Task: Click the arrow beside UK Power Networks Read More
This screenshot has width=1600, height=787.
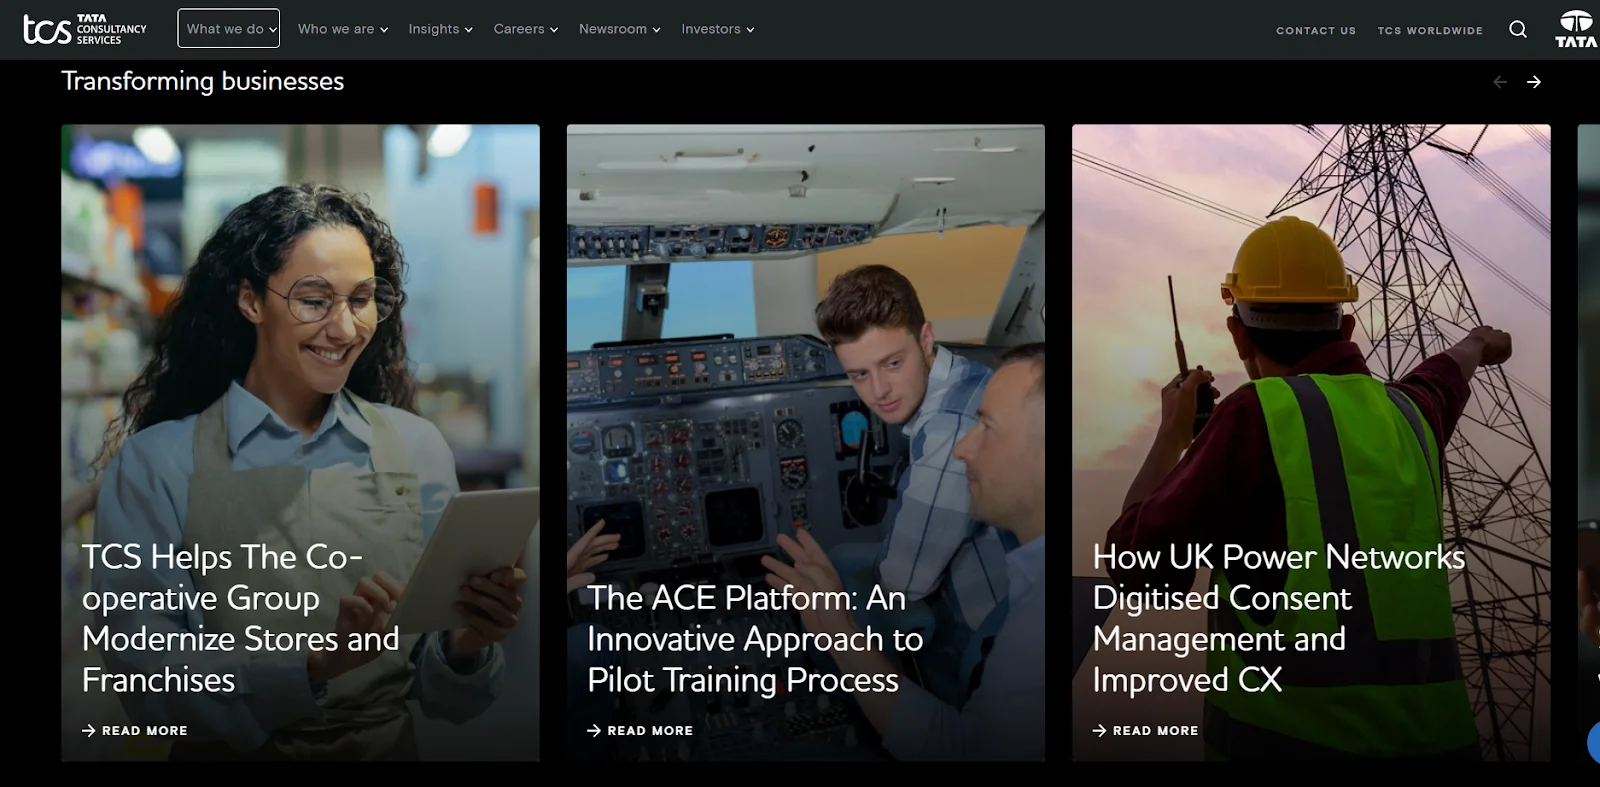Action: click(x=1100, y=731)
